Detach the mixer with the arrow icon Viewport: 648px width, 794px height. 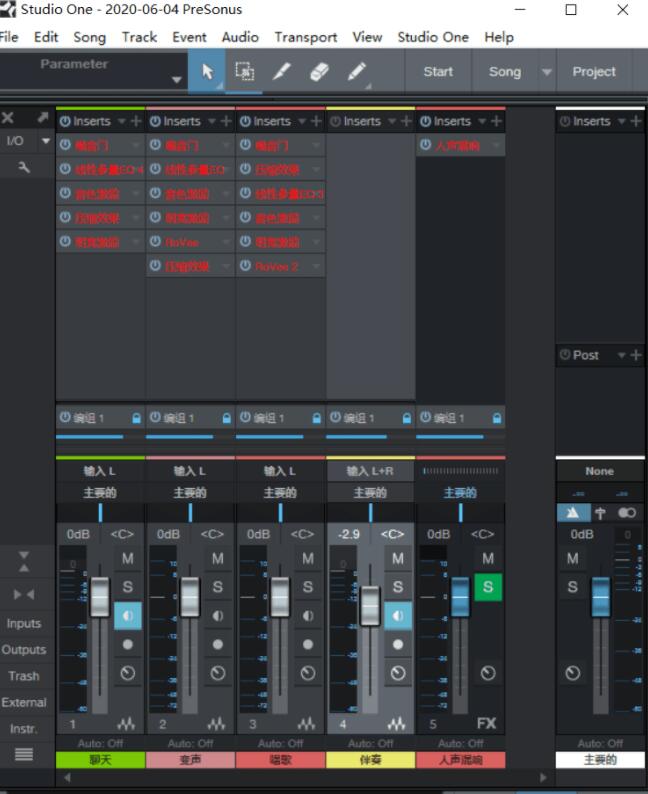pyautogui.click(x=43, y=117)
